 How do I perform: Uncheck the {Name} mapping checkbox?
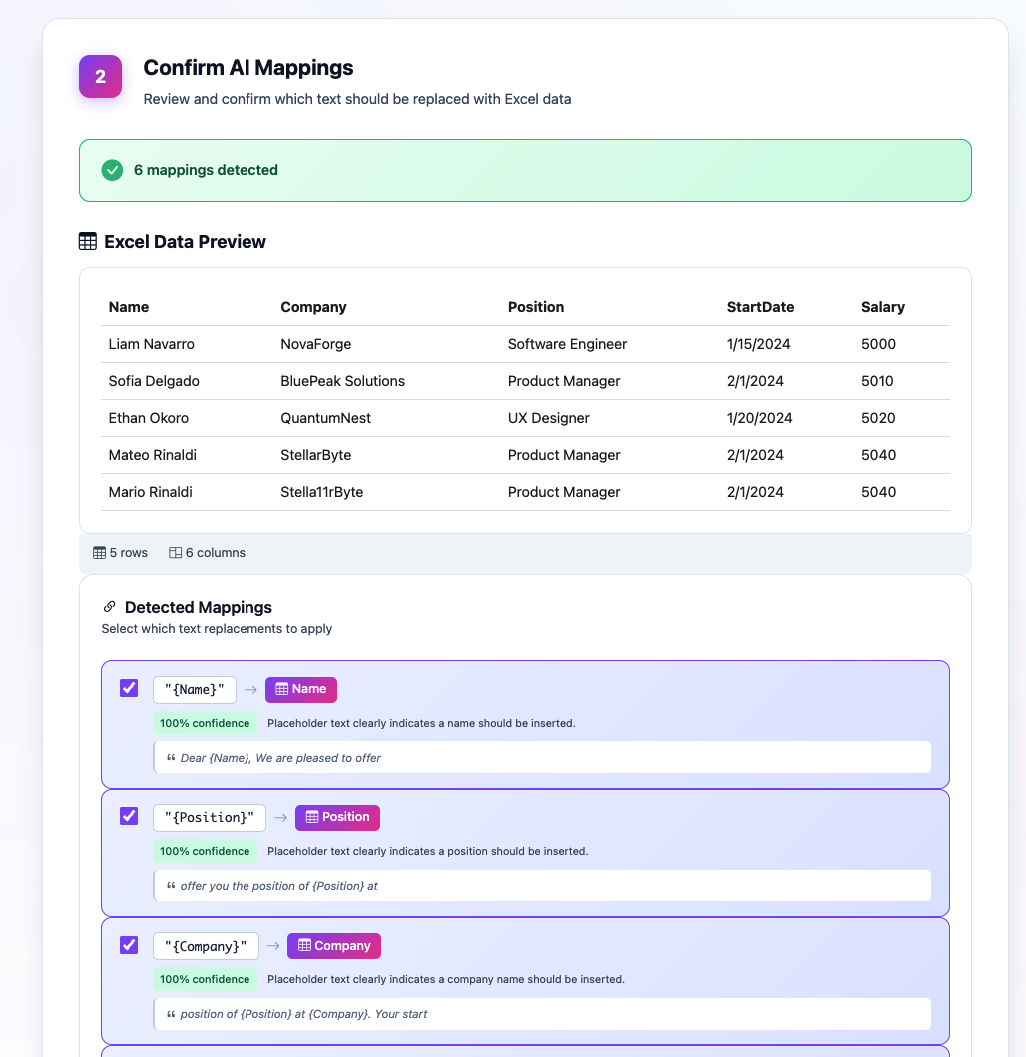coord(128,688)
